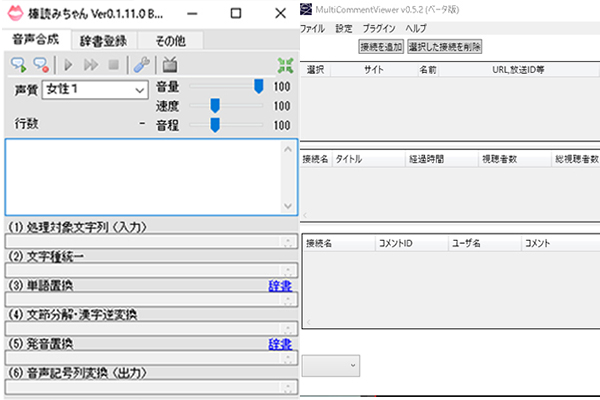The height and width of the screenshot is (400, 600).
Task: Click the (3) 単語置換 result field
Action: pyautogui.click(x=151, y=300)
